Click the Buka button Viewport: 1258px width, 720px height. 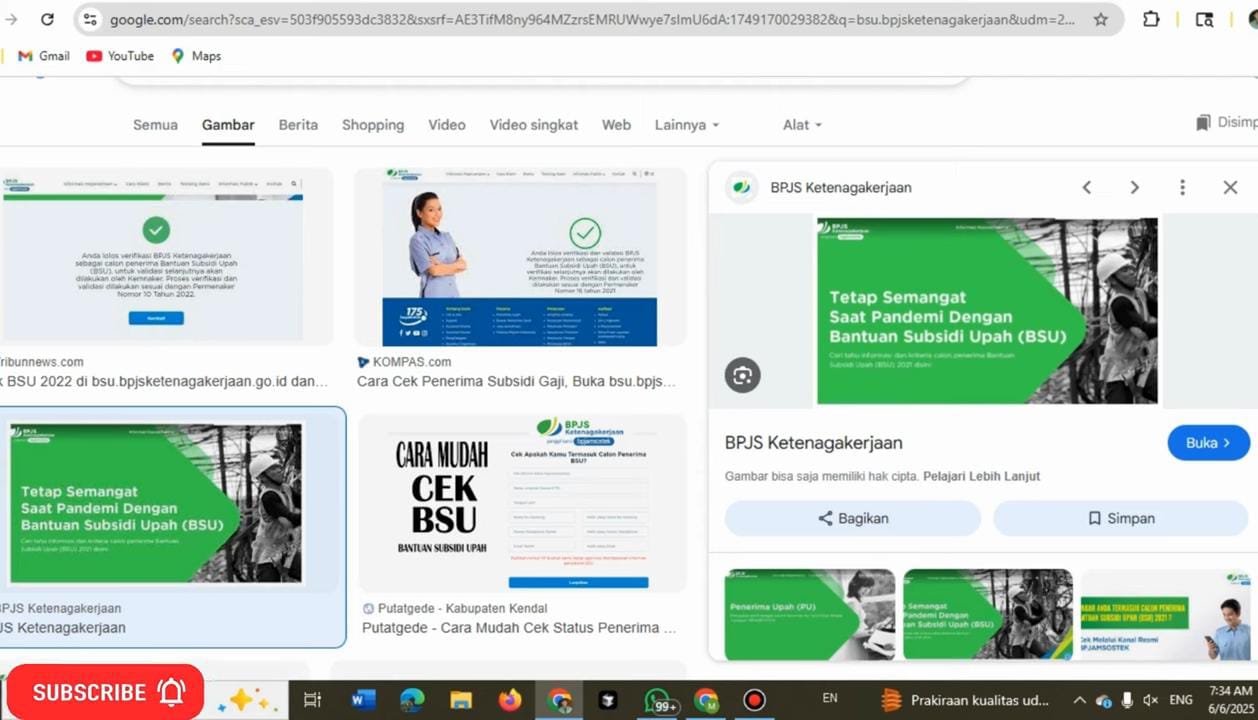point(1208,442)
